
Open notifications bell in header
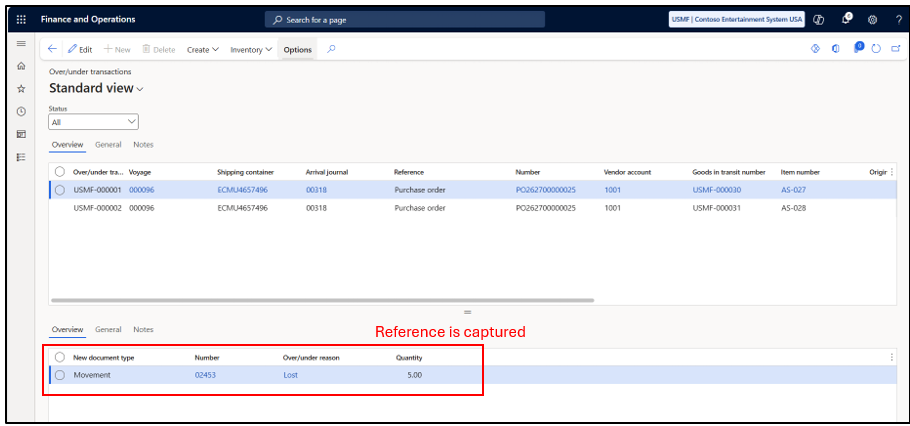[846, 19]
